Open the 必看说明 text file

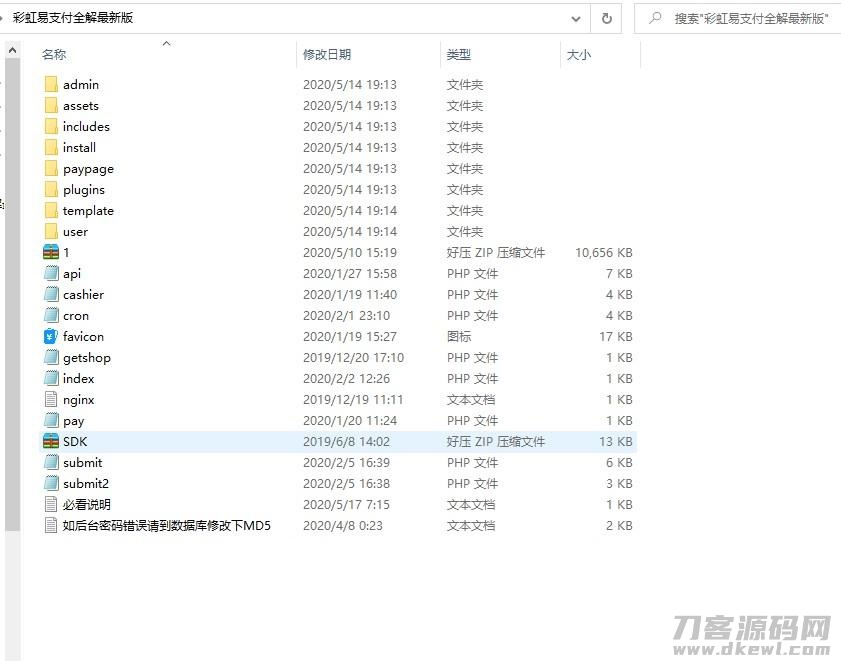pos(83,505)
